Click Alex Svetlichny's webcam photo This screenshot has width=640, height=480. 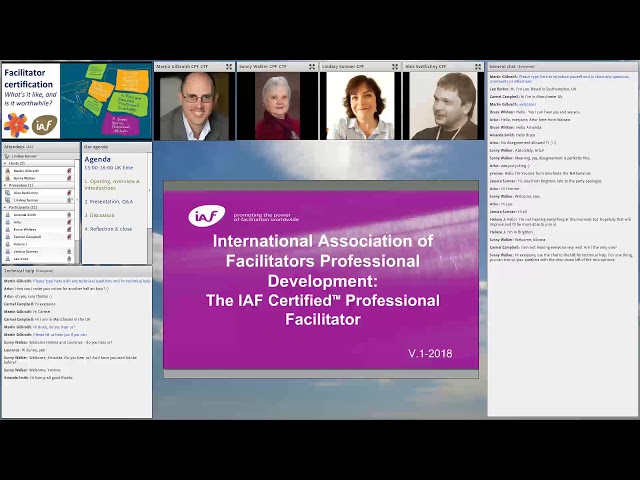443,107
